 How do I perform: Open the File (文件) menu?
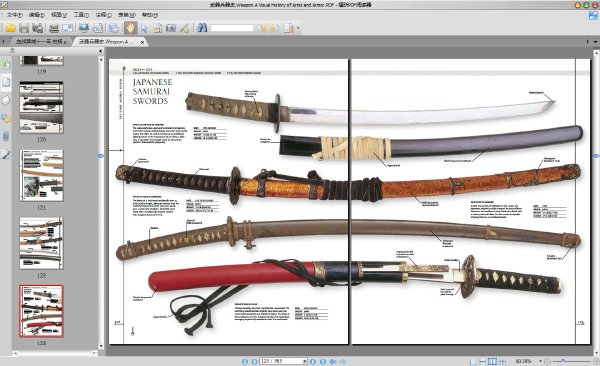(15, 15)
